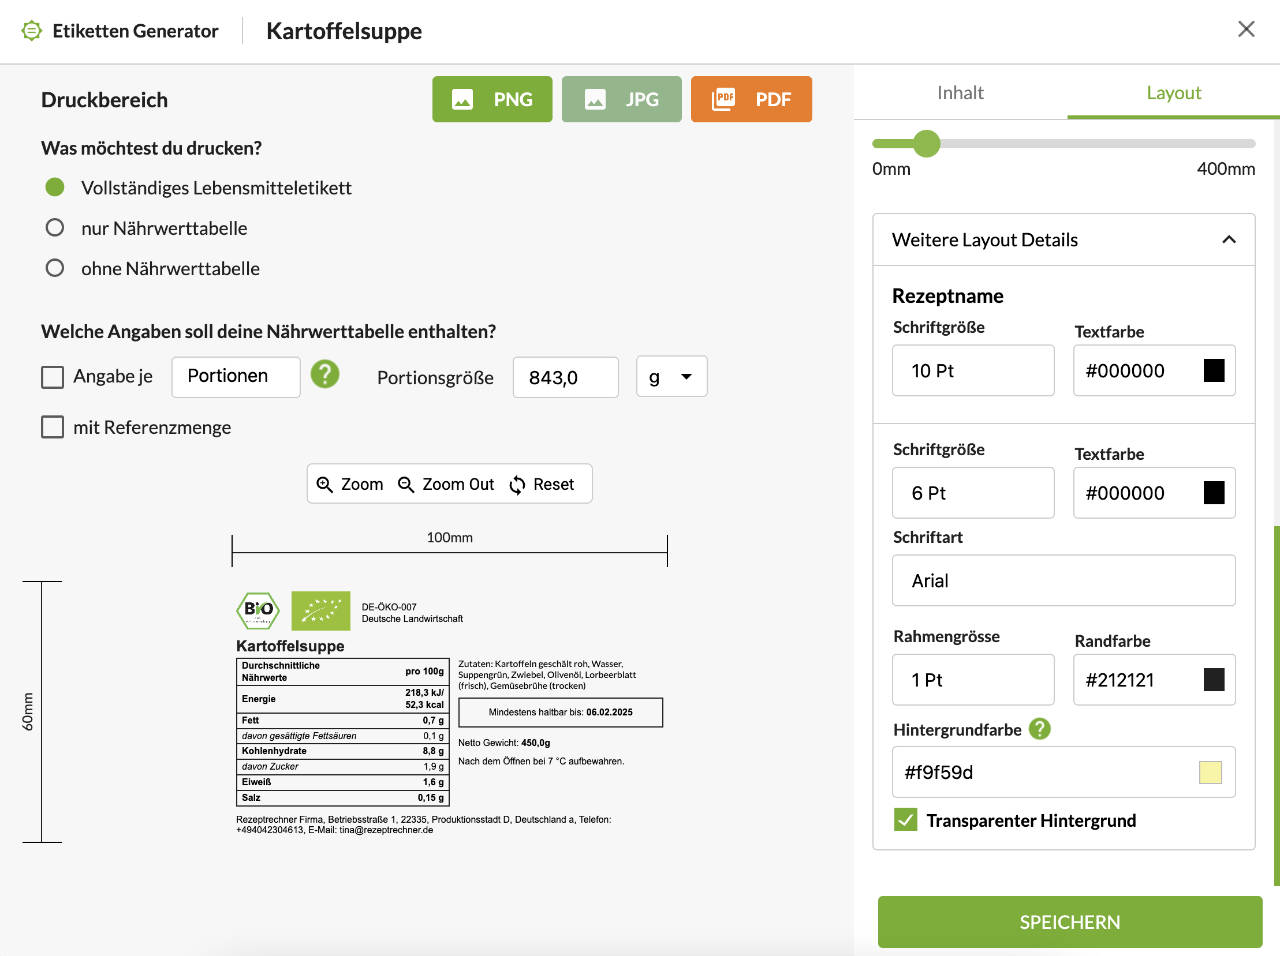Export the label as PDF
Screen dimensions: 1280x956
(751, 99)
